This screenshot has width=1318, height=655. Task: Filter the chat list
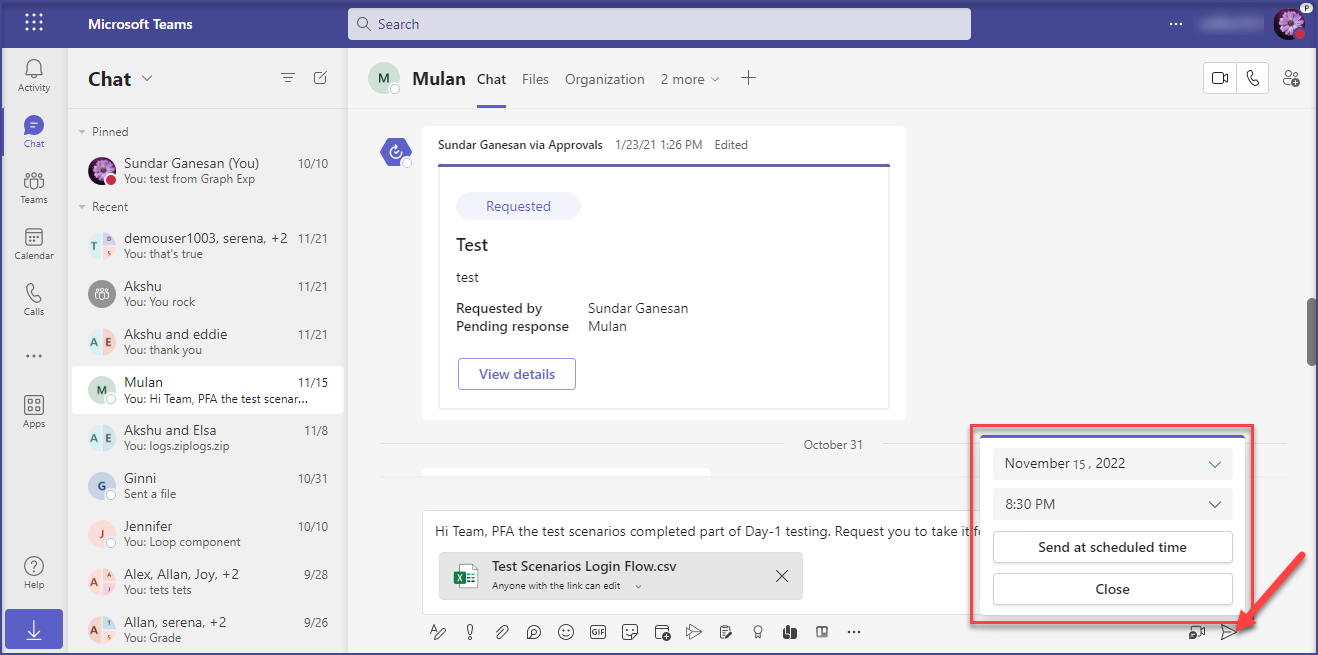click(288, 78)
